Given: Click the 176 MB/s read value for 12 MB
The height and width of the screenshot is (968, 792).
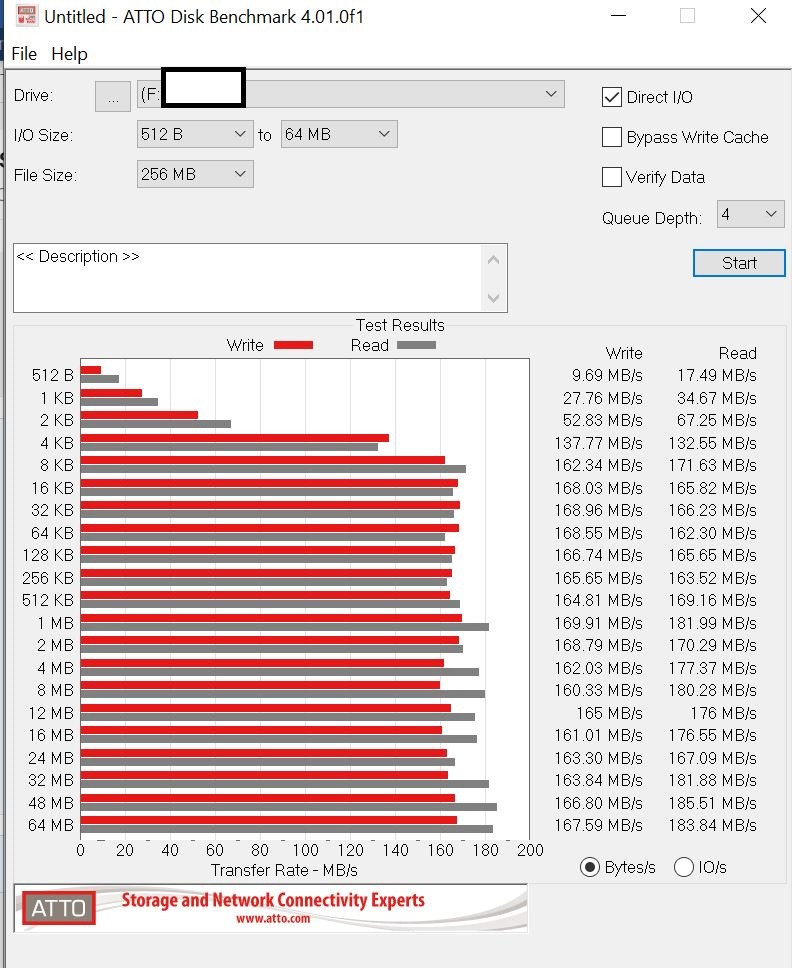Looking at the screenshot, I should pos(723,713).
